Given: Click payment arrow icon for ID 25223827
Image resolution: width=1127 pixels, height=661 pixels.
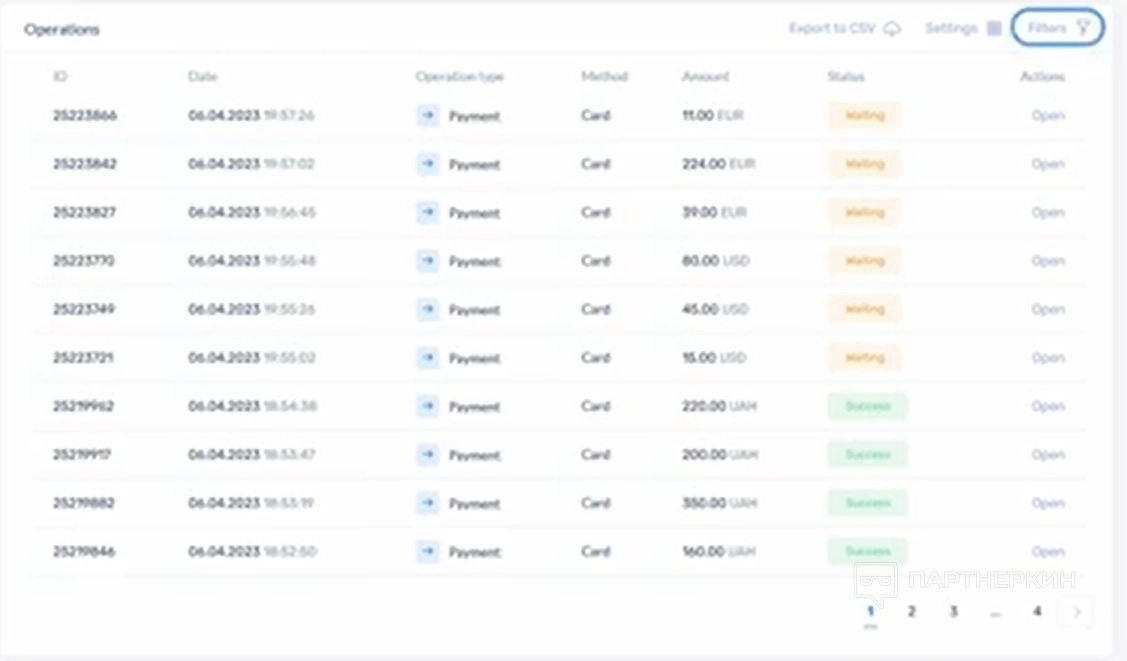Looking at the screenshot, I should click(x=428, y=212).
